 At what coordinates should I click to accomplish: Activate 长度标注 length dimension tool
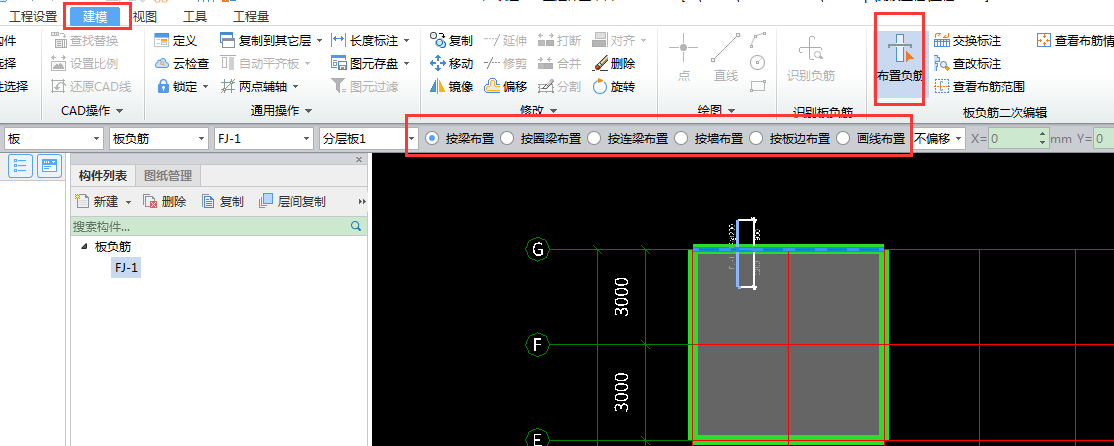click(370, 40)
